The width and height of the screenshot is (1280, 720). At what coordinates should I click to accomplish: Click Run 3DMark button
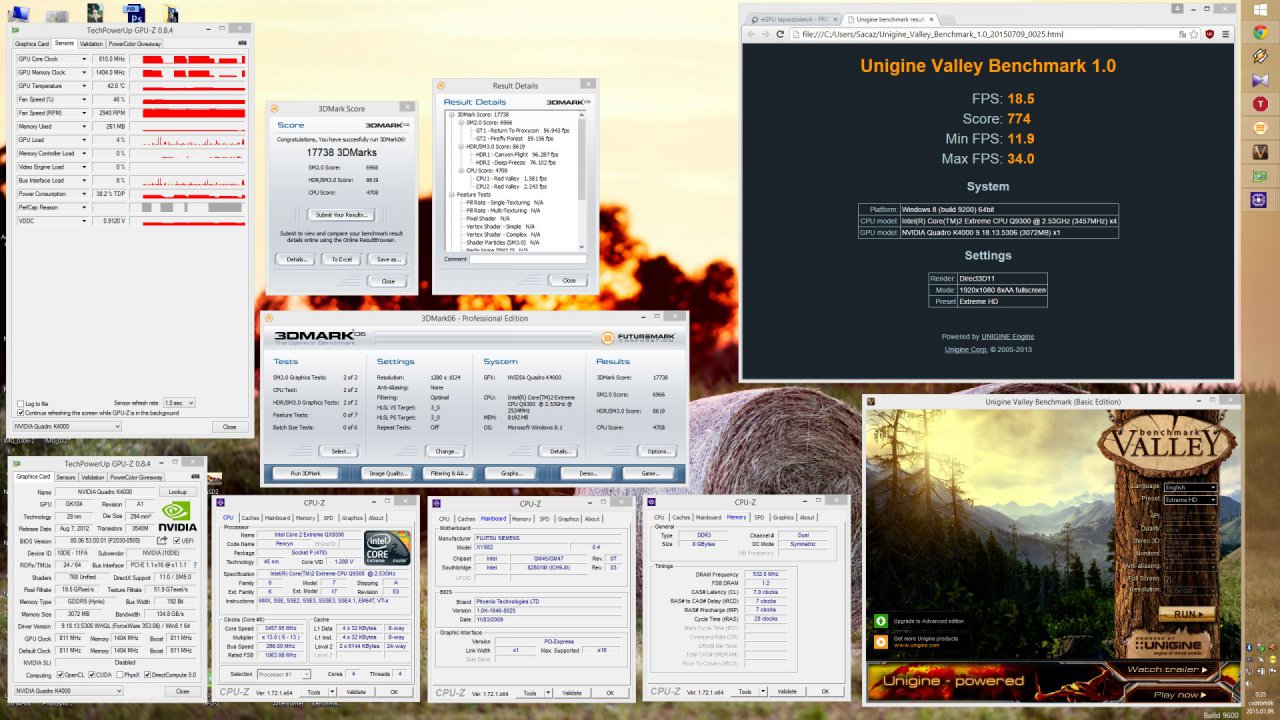(x=305, y=473)
